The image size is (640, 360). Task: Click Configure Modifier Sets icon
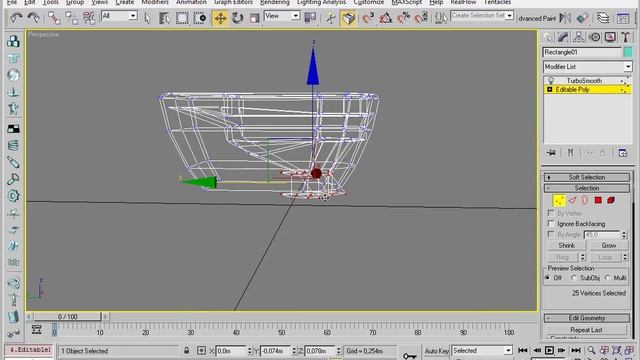pyautogui.click(x=622, y=153)
